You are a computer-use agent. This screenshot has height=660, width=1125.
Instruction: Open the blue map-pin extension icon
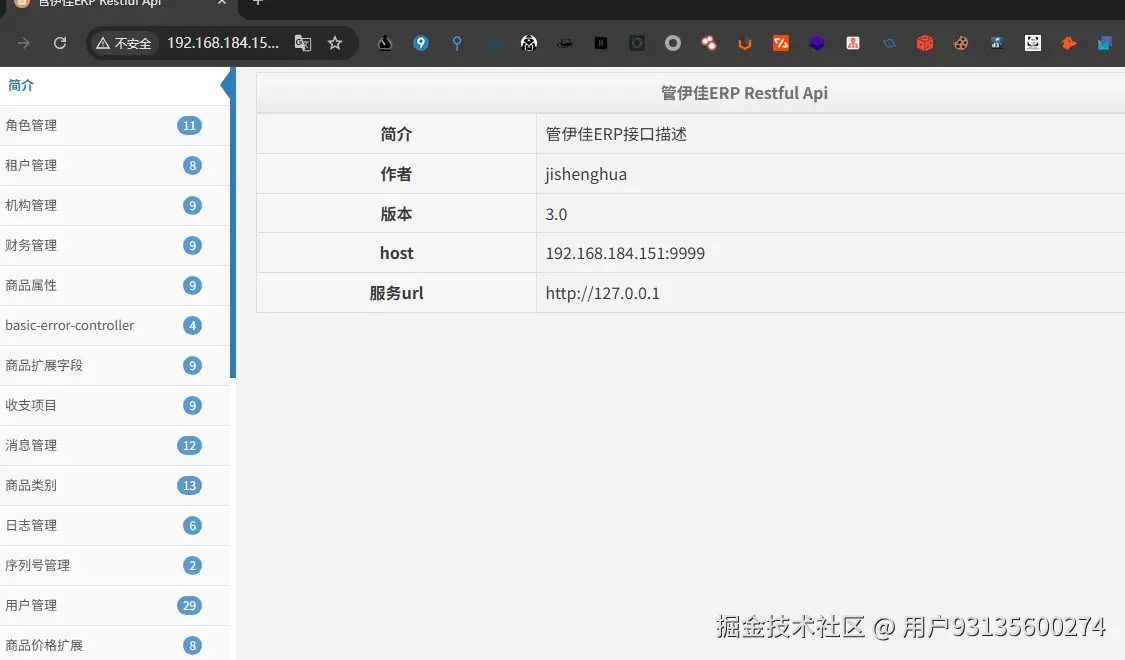pyautogui.click(x=421, y=43)
